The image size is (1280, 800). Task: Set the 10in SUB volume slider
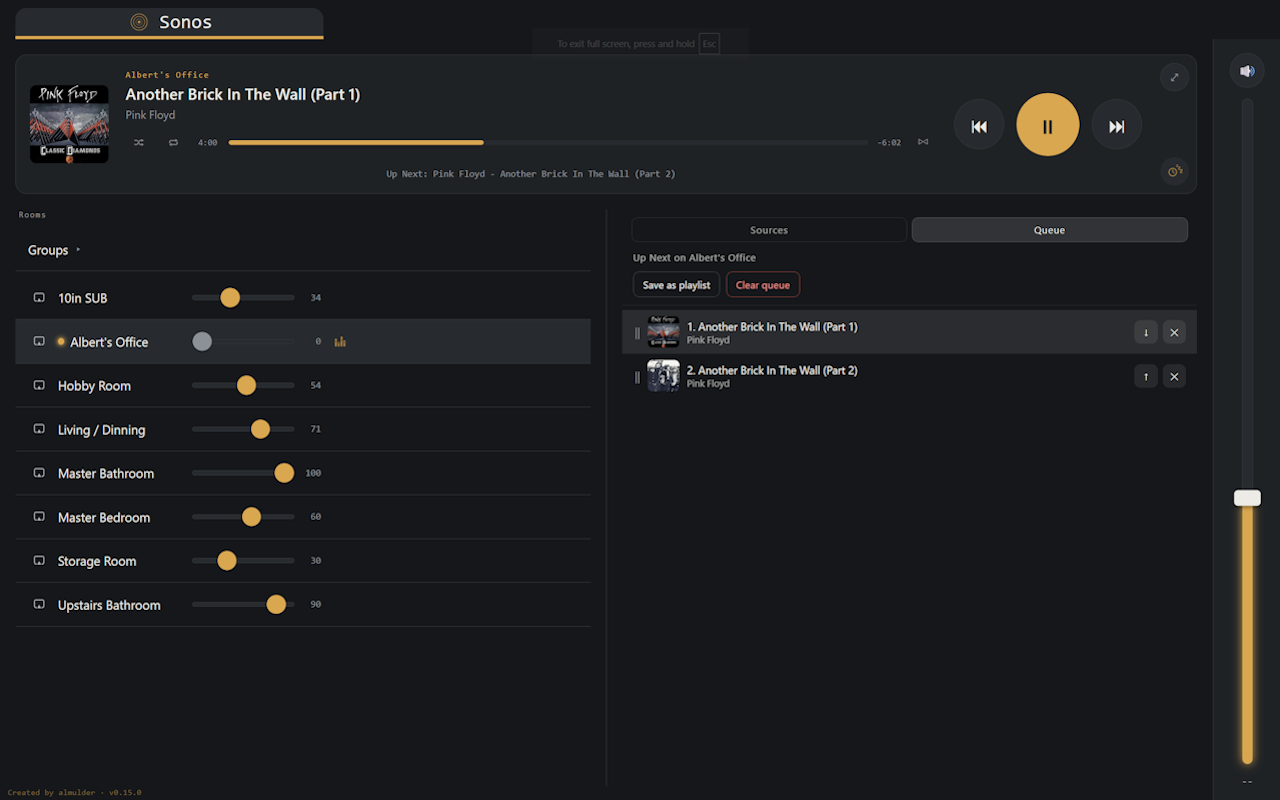(243, 298)
